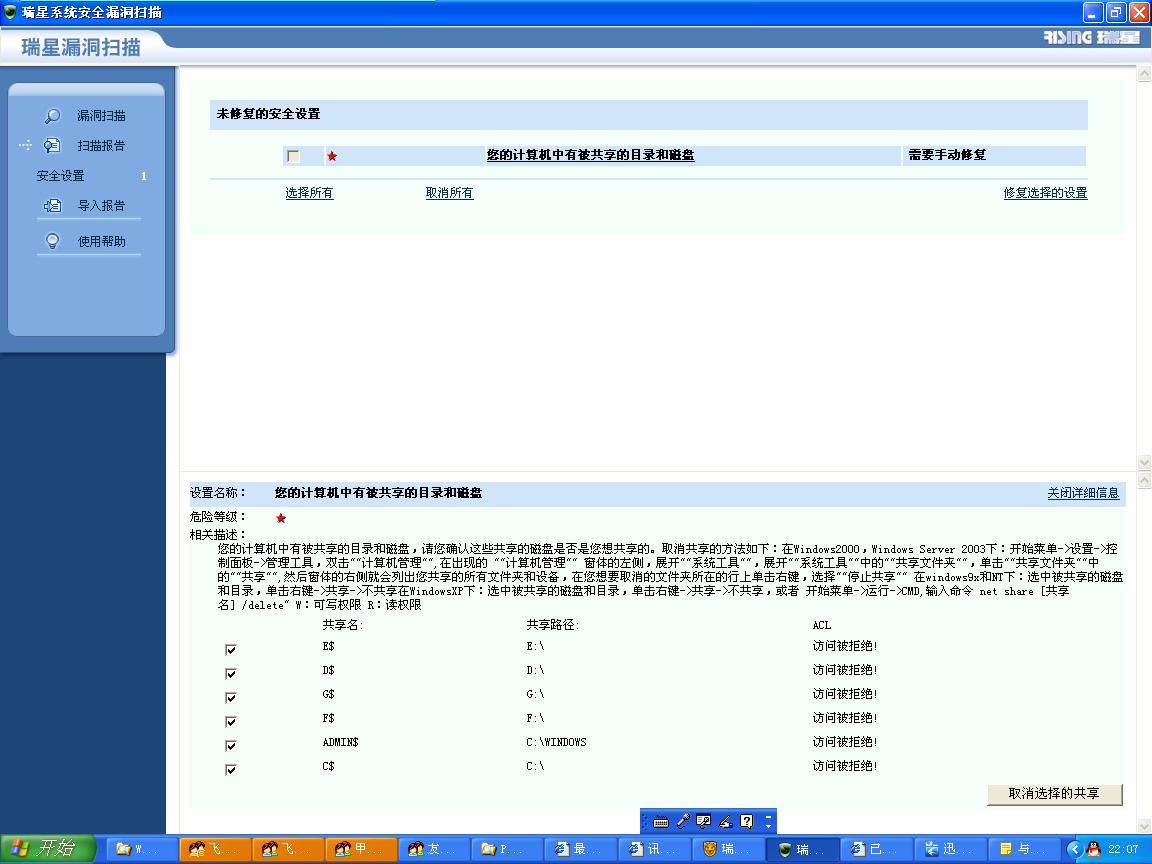Switch to 最... browser taskbar button
Image resolution: width=1152 pixels, height=864 pixels.
[581, 849]
